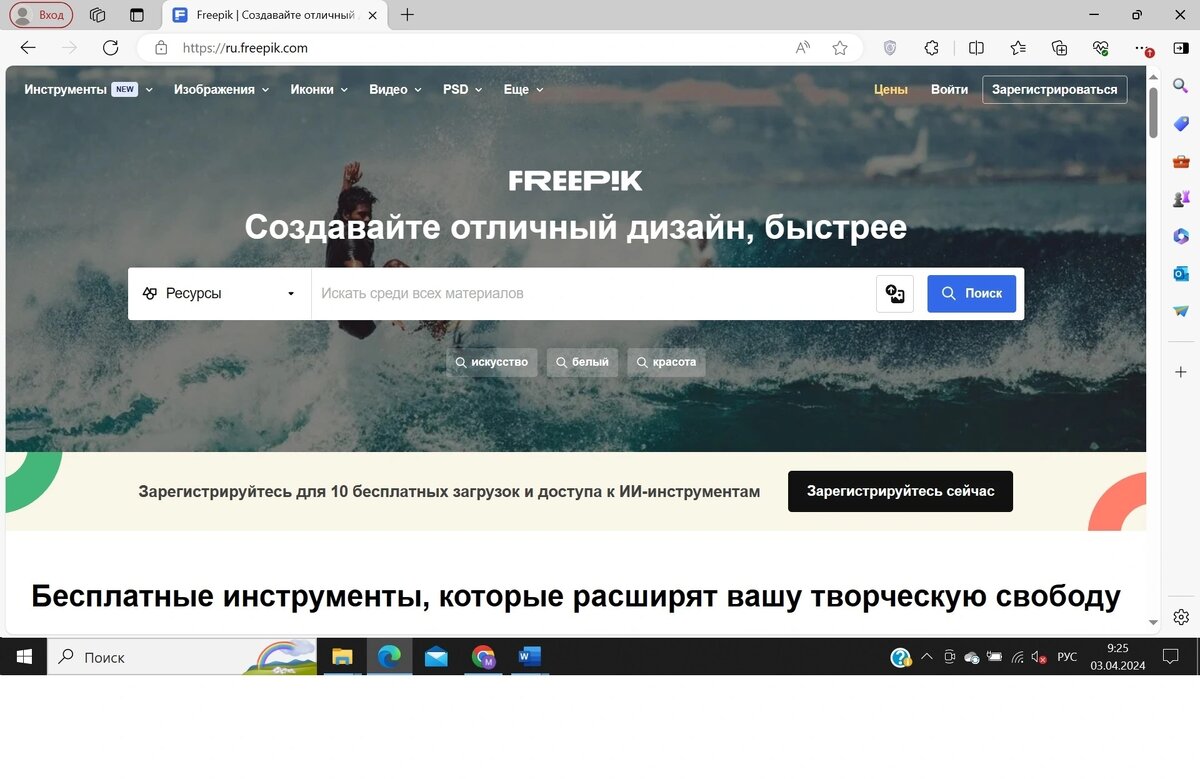The image size is (1200, 779).
Task: Open the games sidebar icon
Action: pyautogui.click(x=1181, y=198)
